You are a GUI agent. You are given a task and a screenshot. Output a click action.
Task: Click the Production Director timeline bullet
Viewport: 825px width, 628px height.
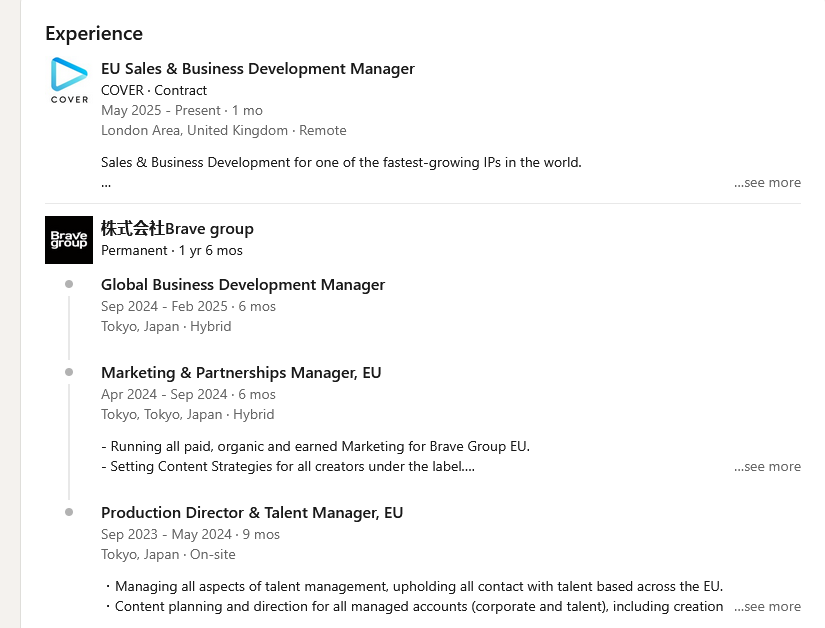[69, 512]
